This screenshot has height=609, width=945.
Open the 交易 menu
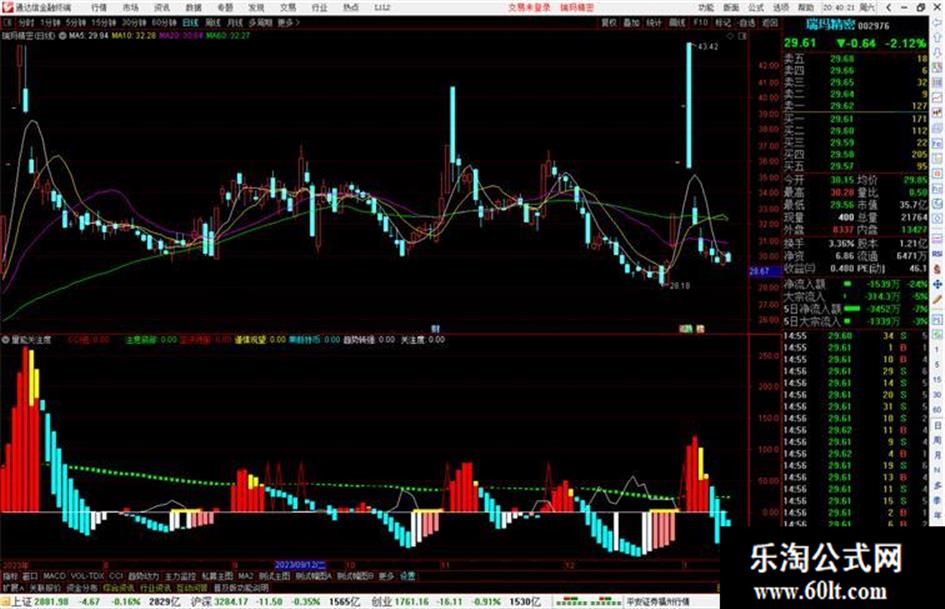tap(288, 7)
